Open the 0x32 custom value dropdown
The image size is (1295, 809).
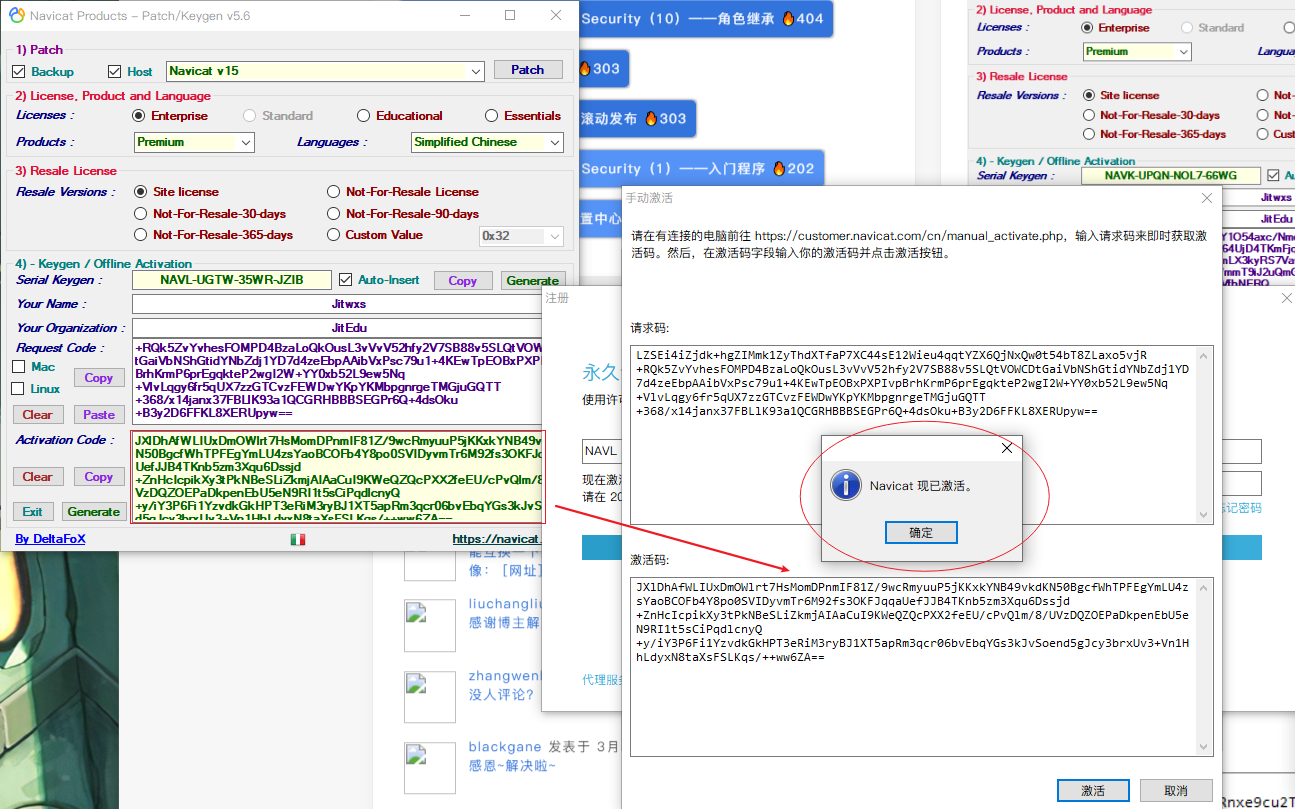coord(554,236)
